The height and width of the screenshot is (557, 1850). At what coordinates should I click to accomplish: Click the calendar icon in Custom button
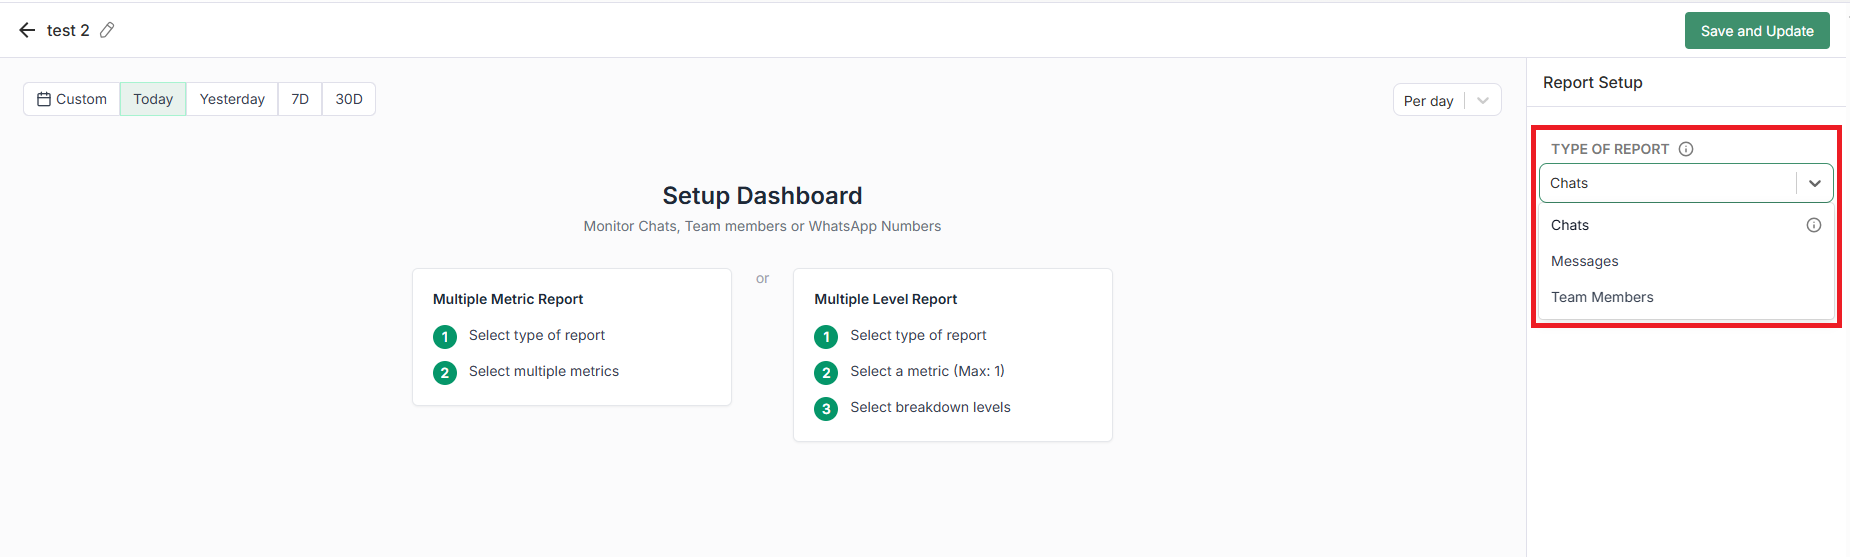[44, 99]
